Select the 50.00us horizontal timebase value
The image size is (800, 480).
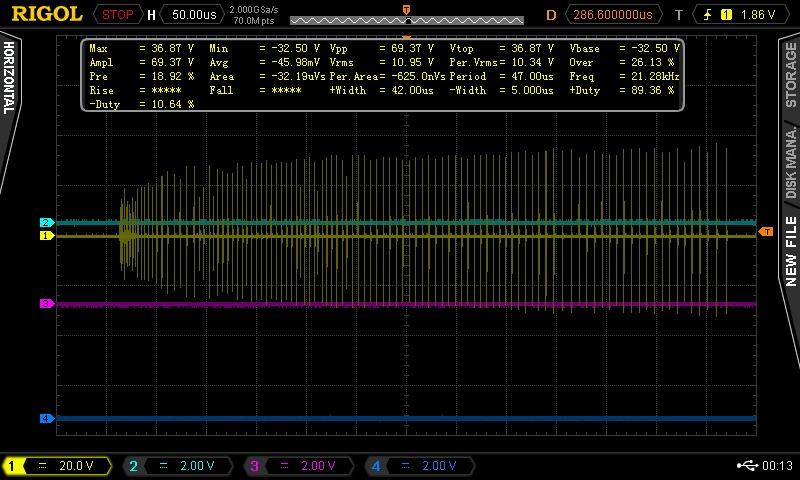(x=194, y=14)
